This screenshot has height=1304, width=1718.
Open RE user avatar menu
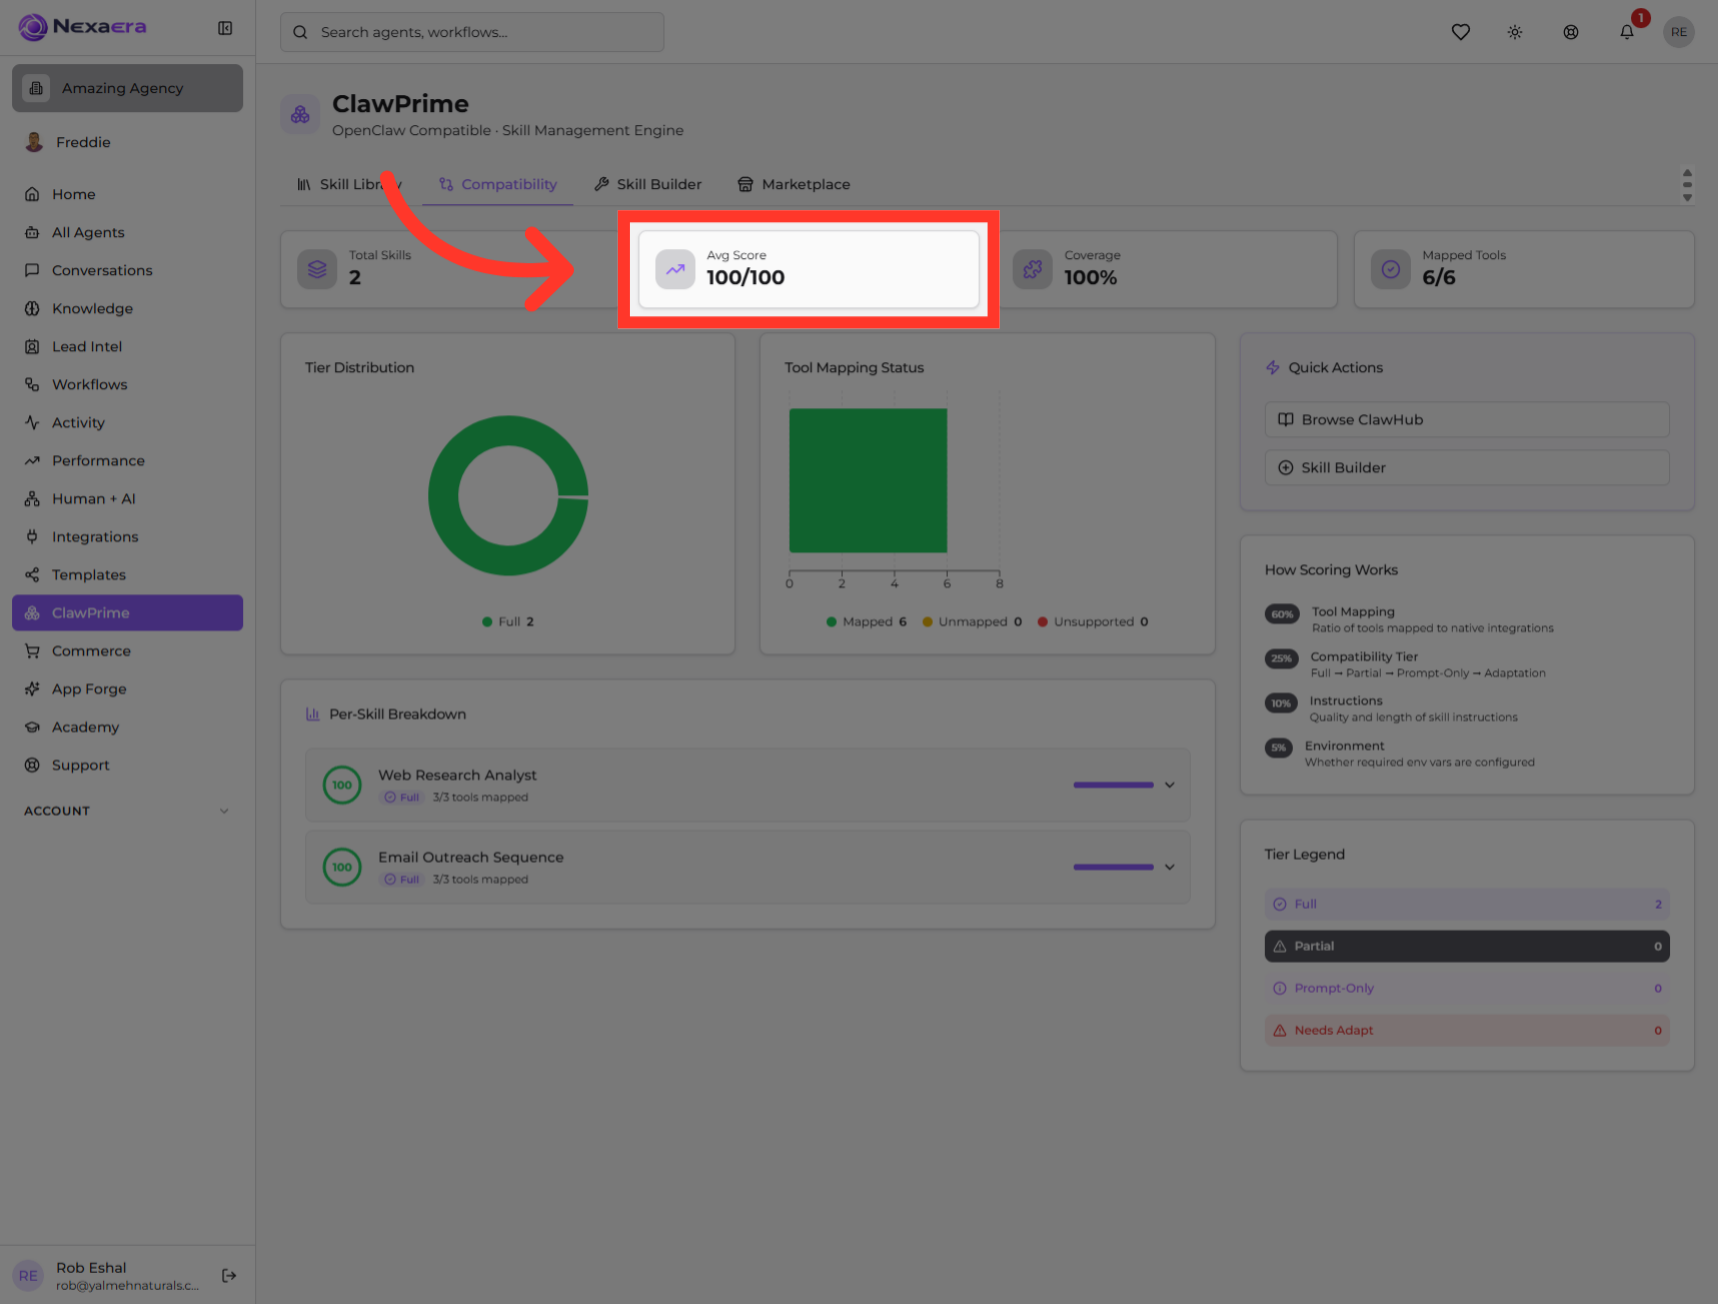[1678, 32]
